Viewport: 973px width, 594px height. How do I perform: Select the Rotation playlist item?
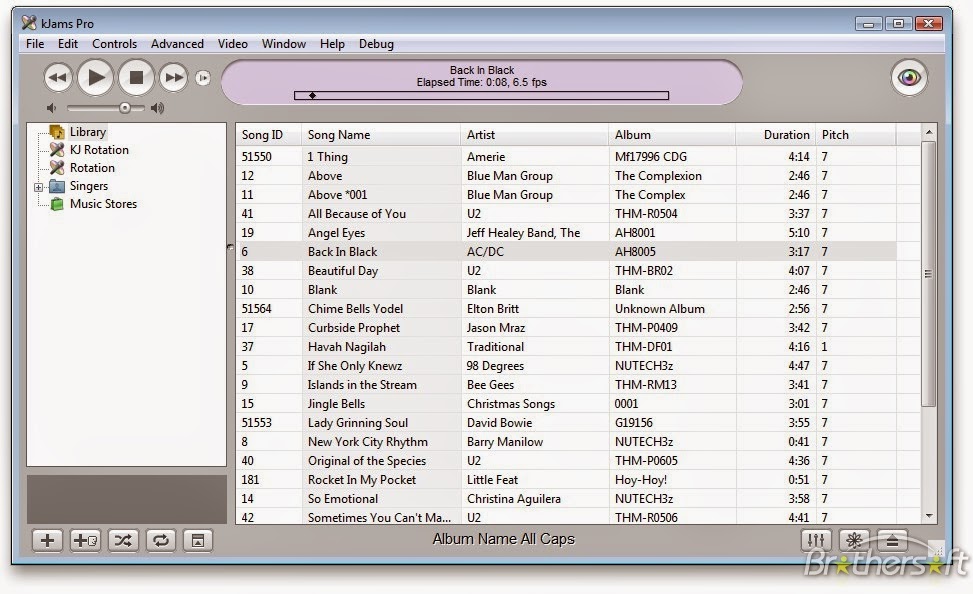92,168
